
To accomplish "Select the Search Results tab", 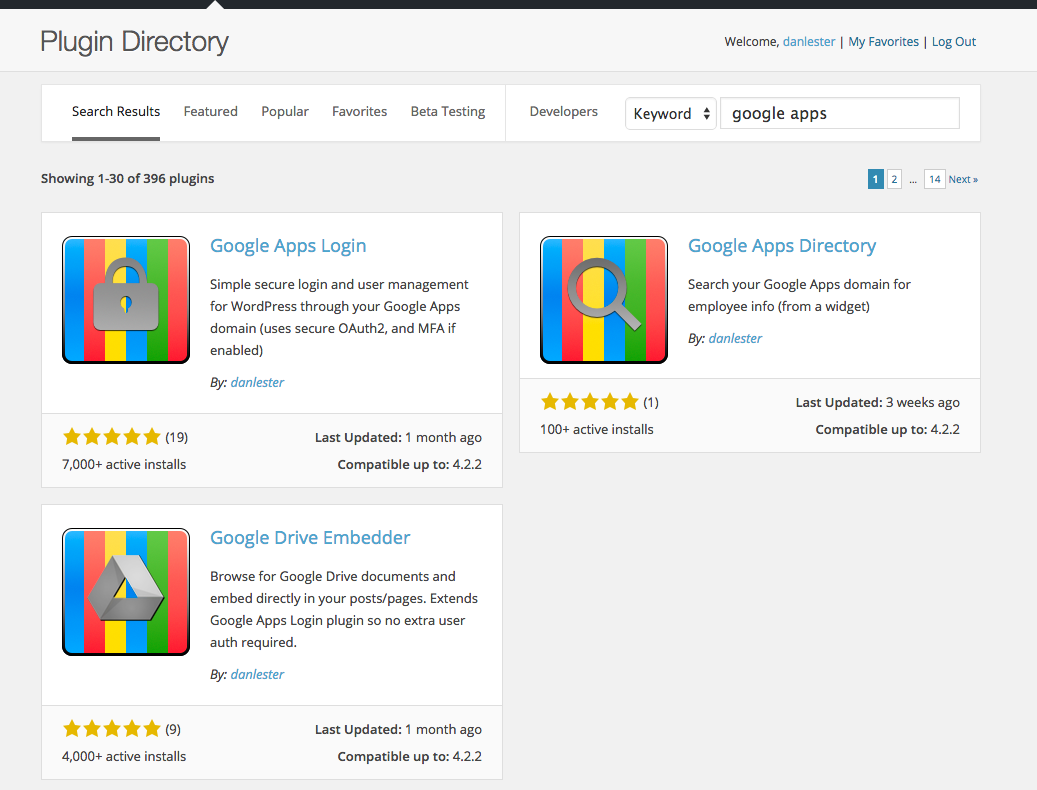I will coord(116,112).
